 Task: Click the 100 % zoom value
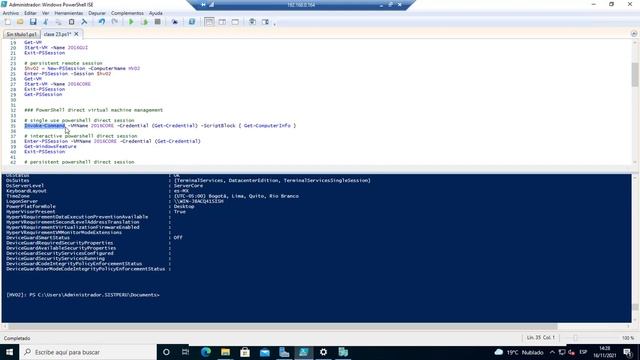tap(628, 338)
